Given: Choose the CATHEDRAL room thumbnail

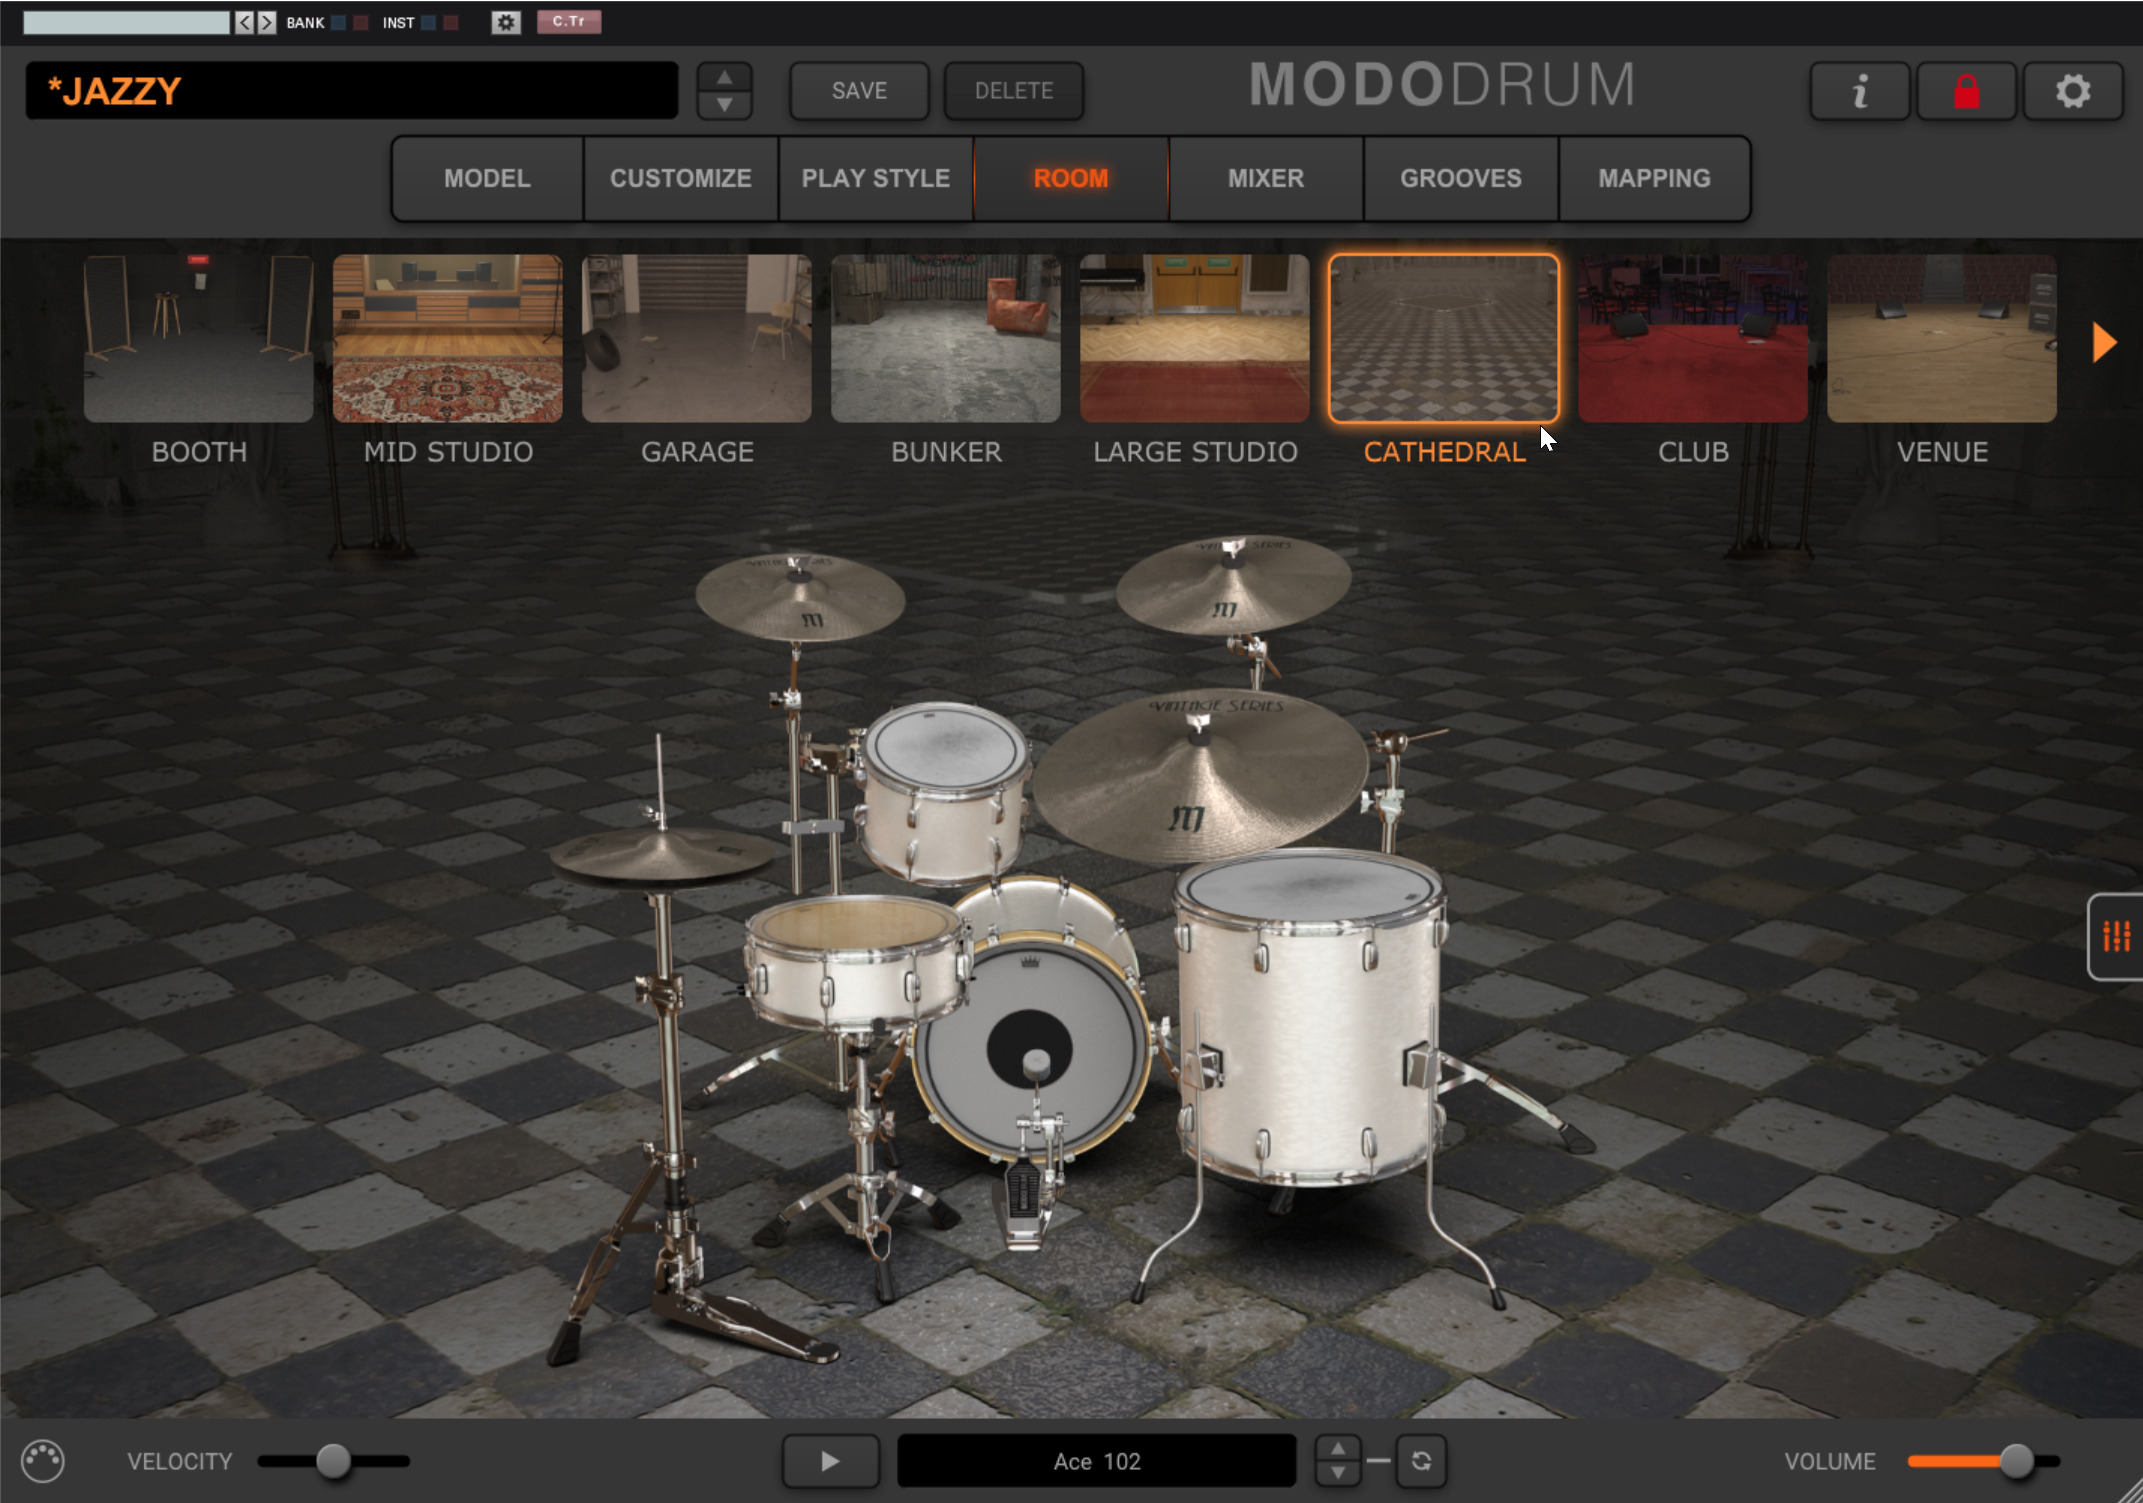Looking at the screenshot, I should pos(1444,338).
